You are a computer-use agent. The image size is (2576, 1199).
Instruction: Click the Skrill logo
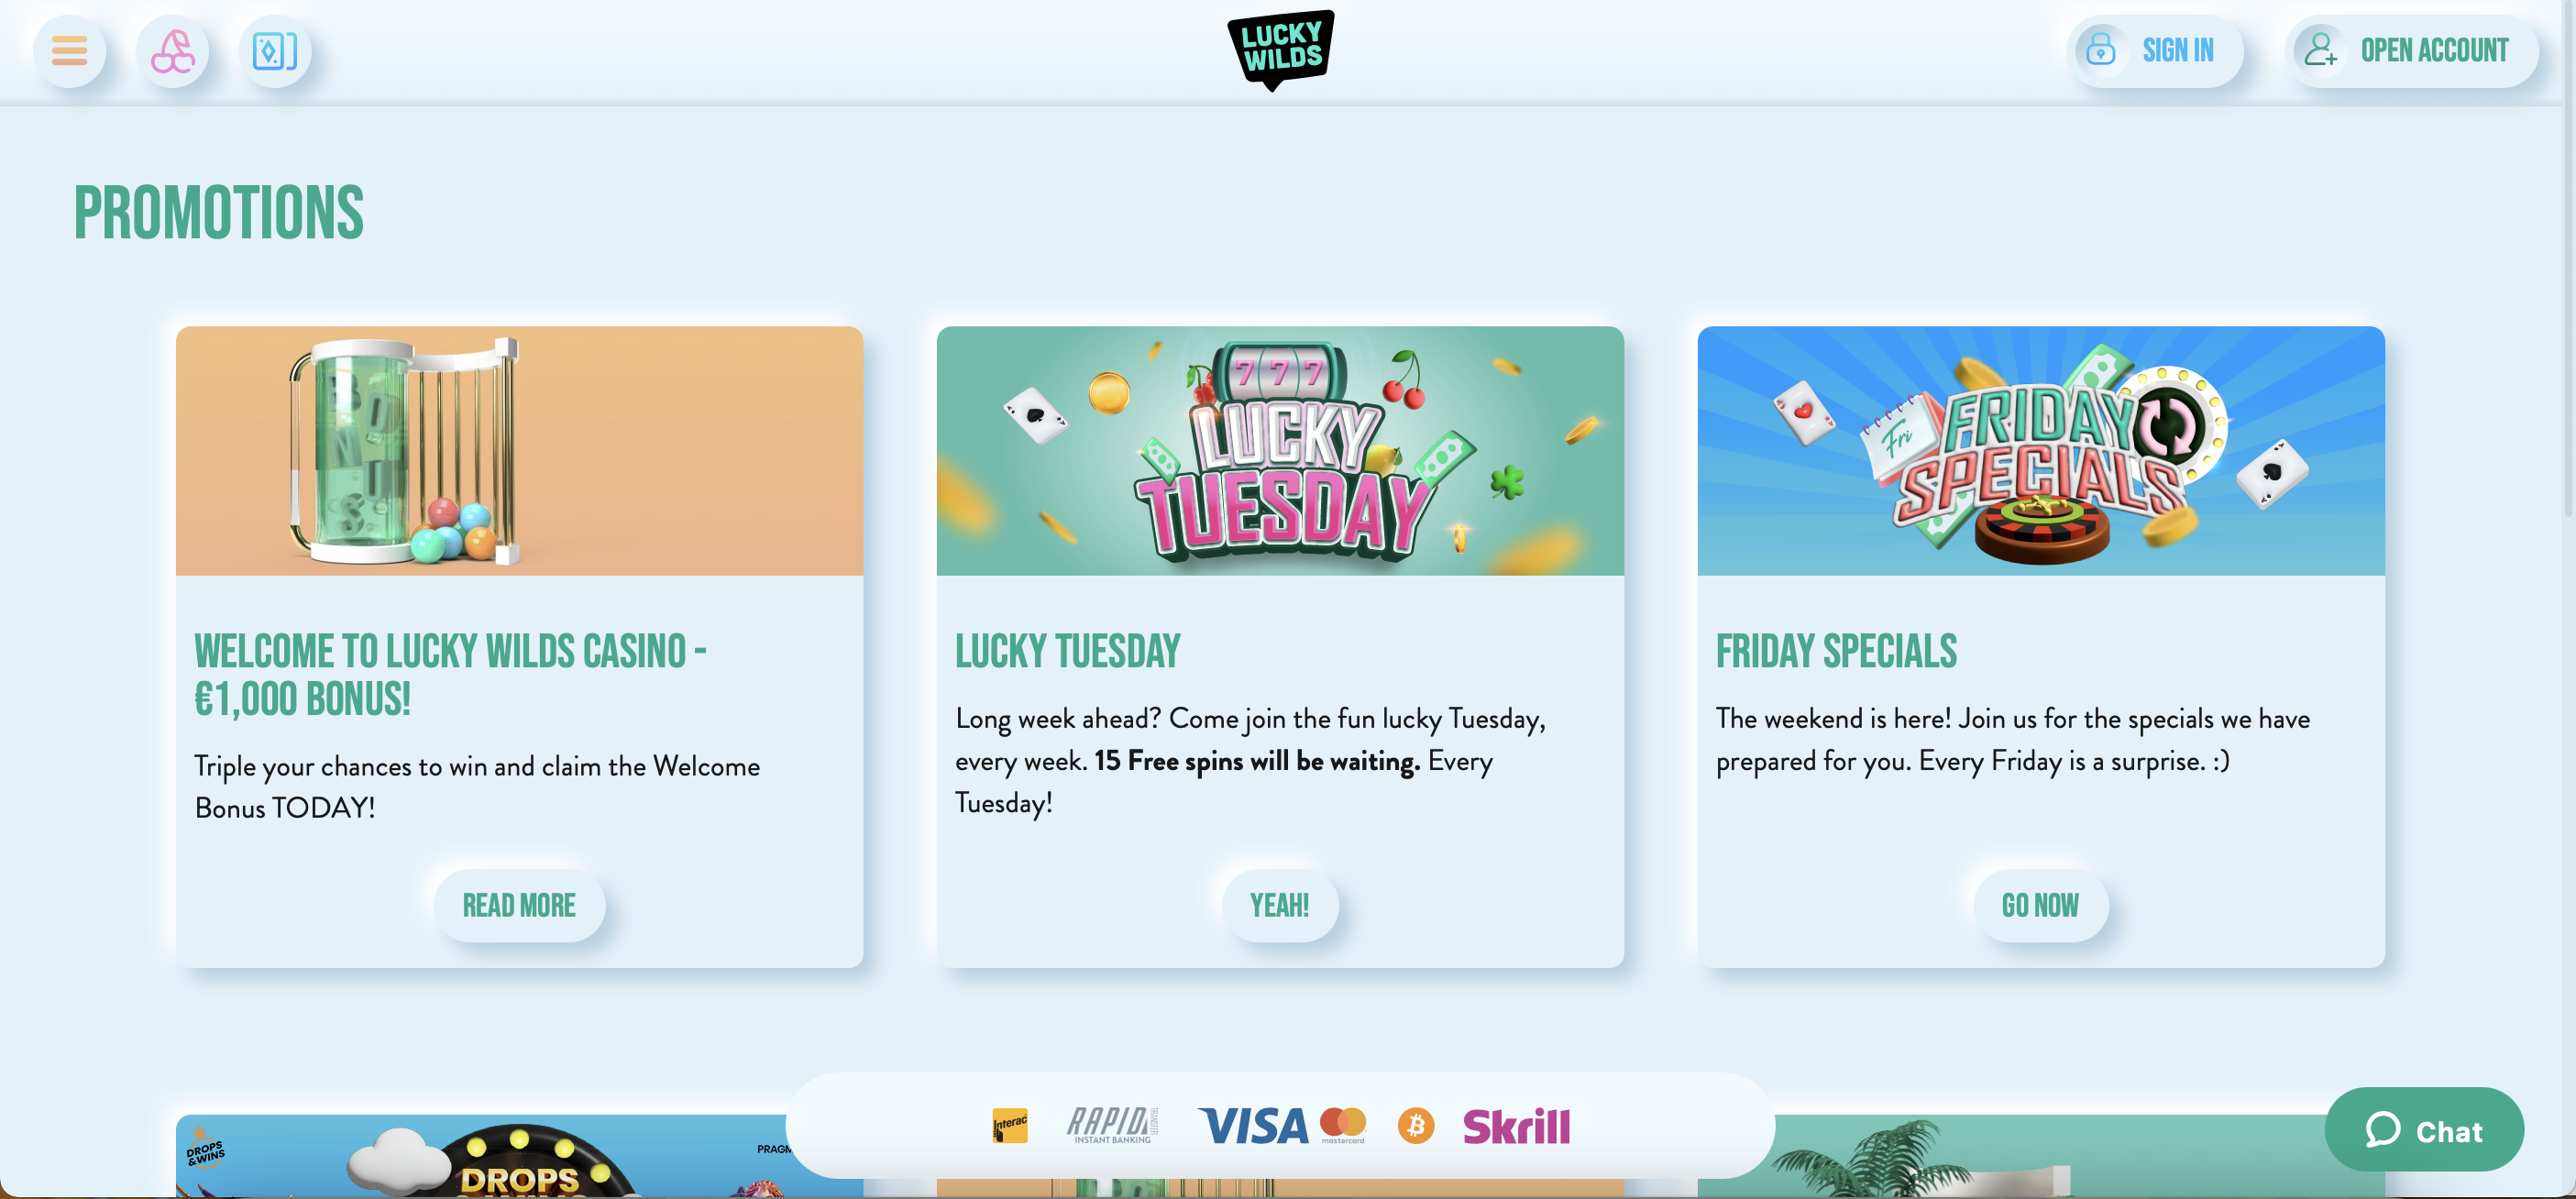click(x=1516, y=1126)
